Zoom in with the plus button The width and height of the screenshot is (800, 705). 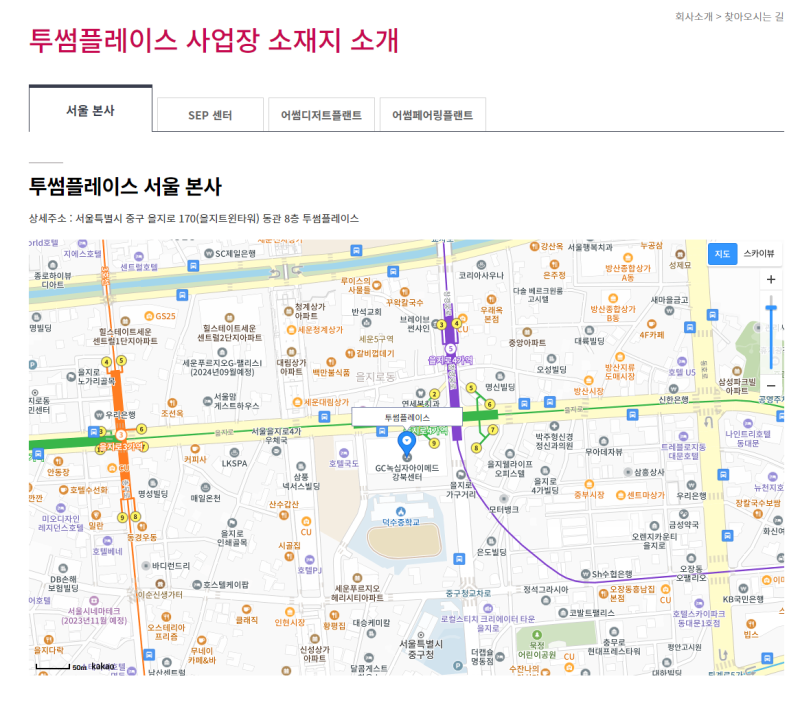pyautogui.click(x=770, y=280)
